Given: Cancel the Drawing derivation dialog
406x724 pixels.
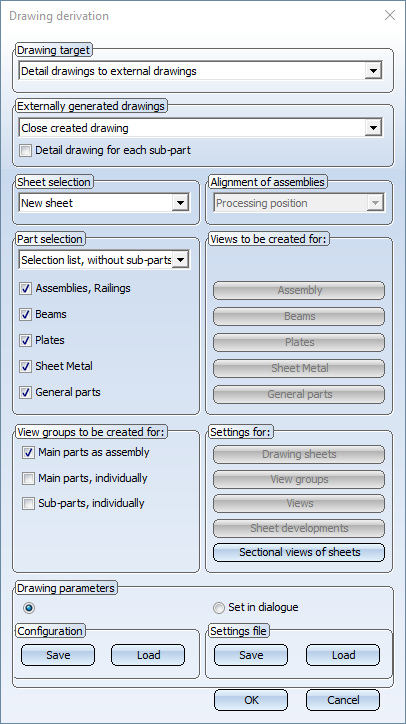Looking at the screenshot, I should pos(343,700).
